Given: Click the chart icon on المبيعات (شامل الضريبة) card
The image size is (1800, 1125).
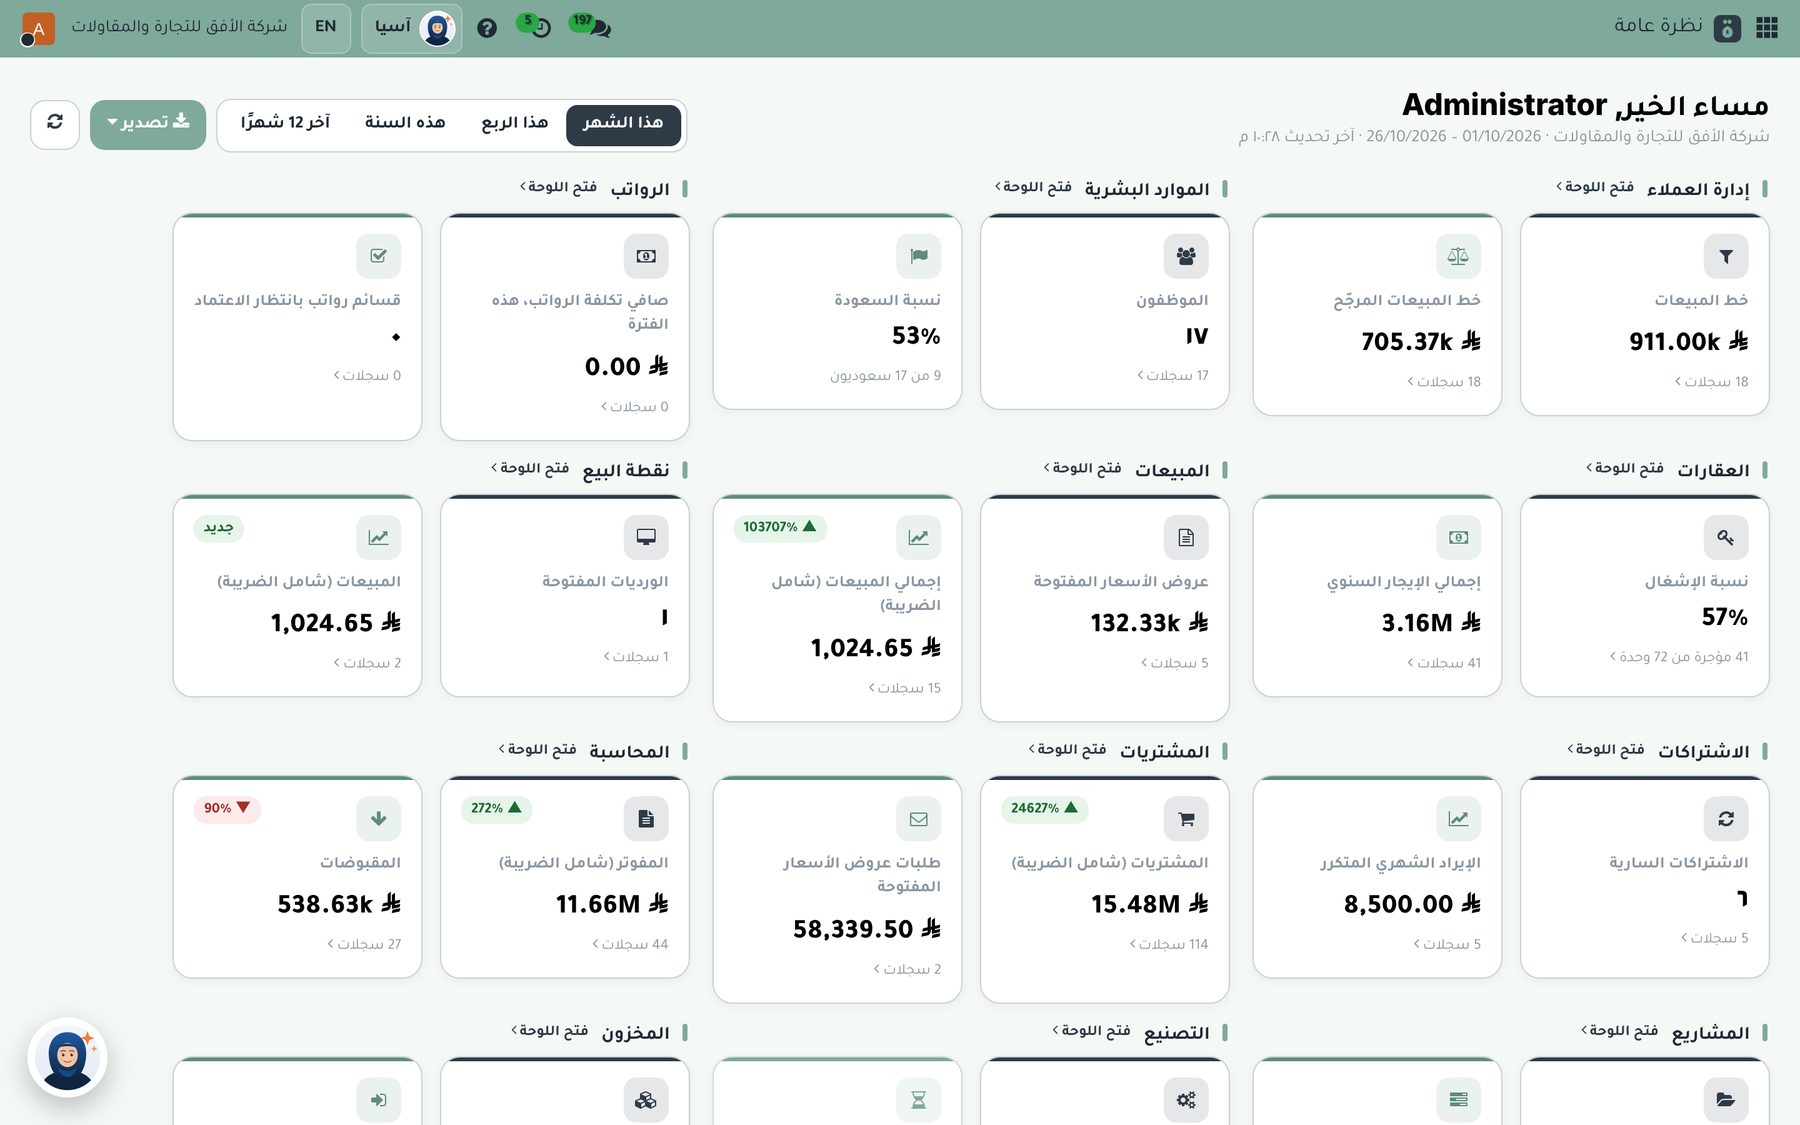Looking at the screenshot, I should [379, 537].
